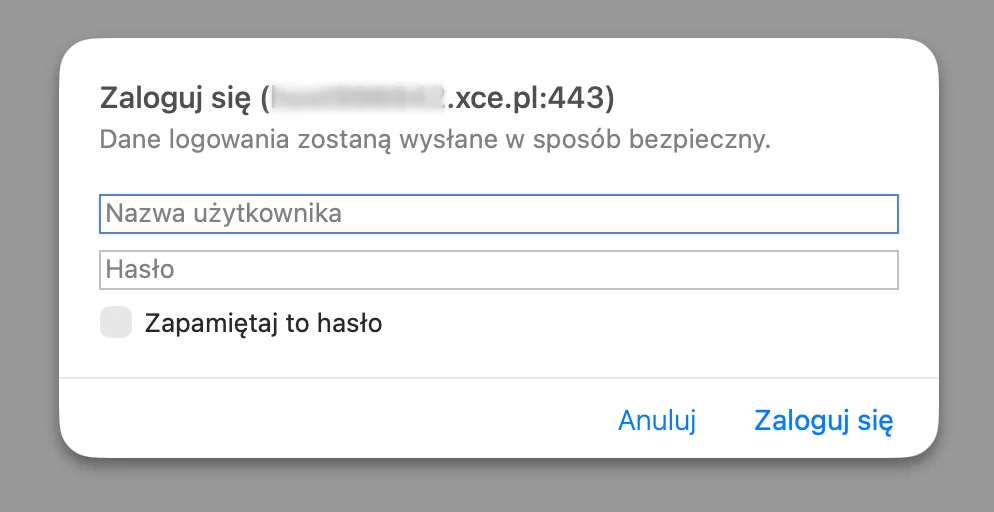Cancel the login with Anuluj

point(657,421)
